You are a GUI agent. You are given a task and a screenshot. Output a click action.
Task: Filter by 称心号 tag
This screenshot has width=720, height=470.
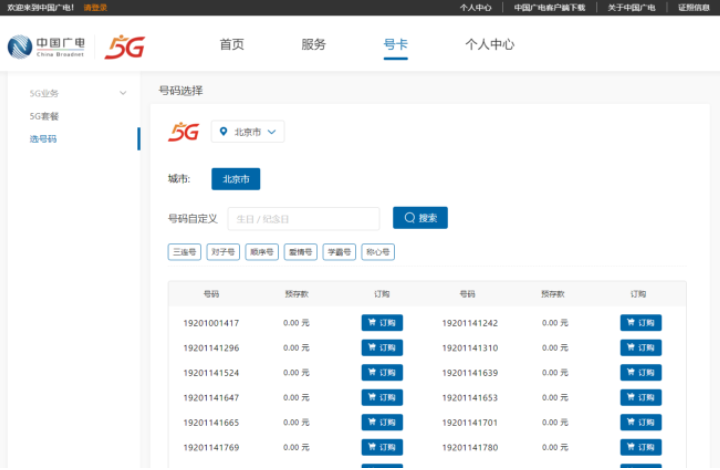[378, 252]
